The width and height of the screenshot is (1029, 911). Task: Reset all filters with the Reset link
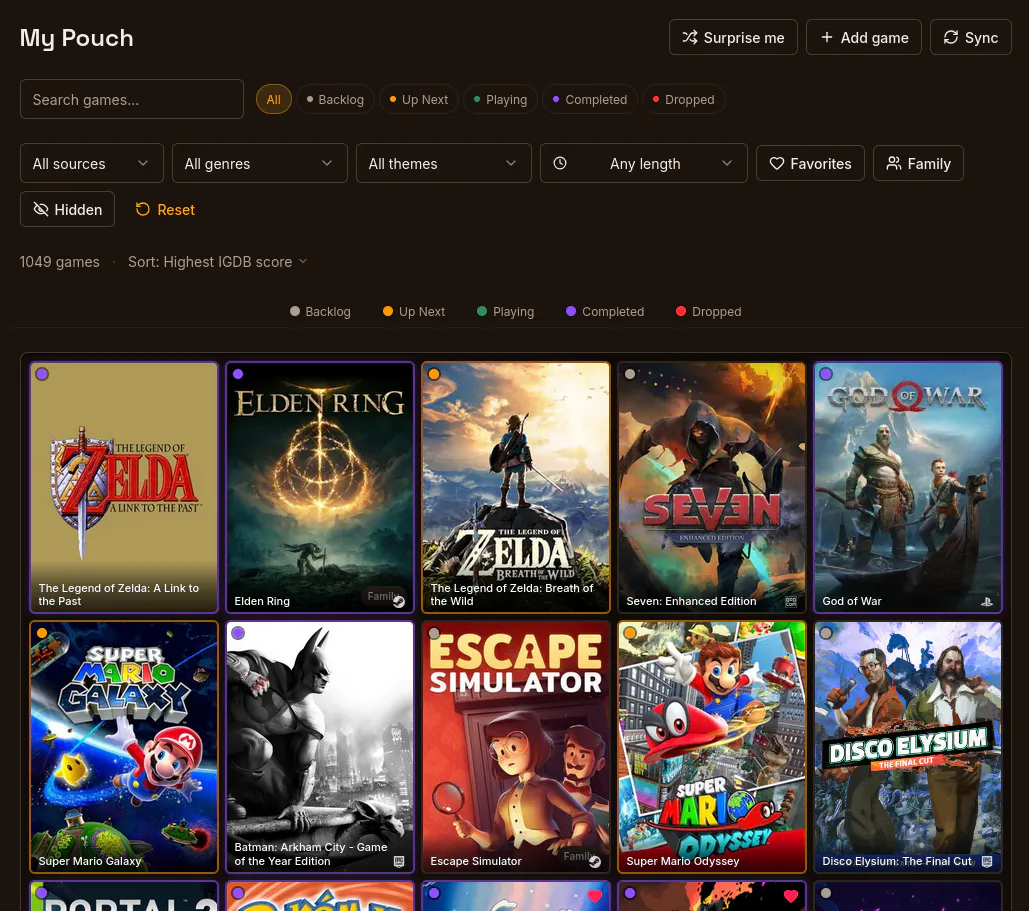(165, 209)
